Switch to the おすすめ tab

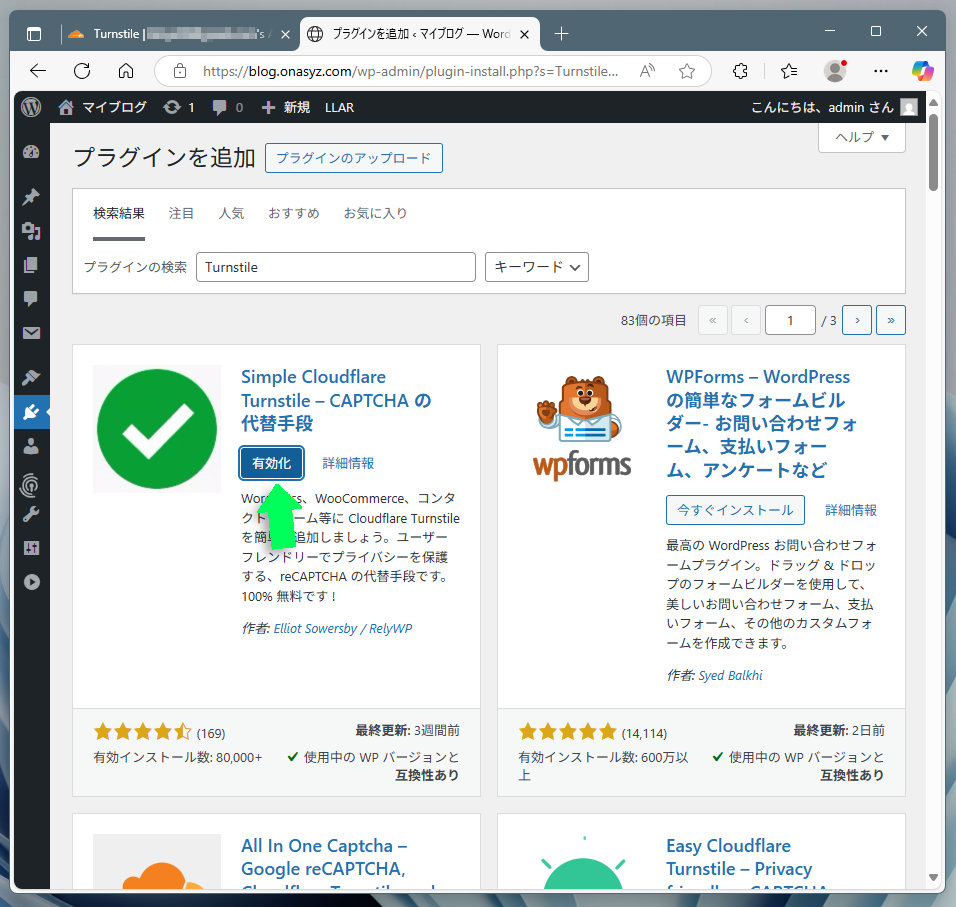[293, 213]
